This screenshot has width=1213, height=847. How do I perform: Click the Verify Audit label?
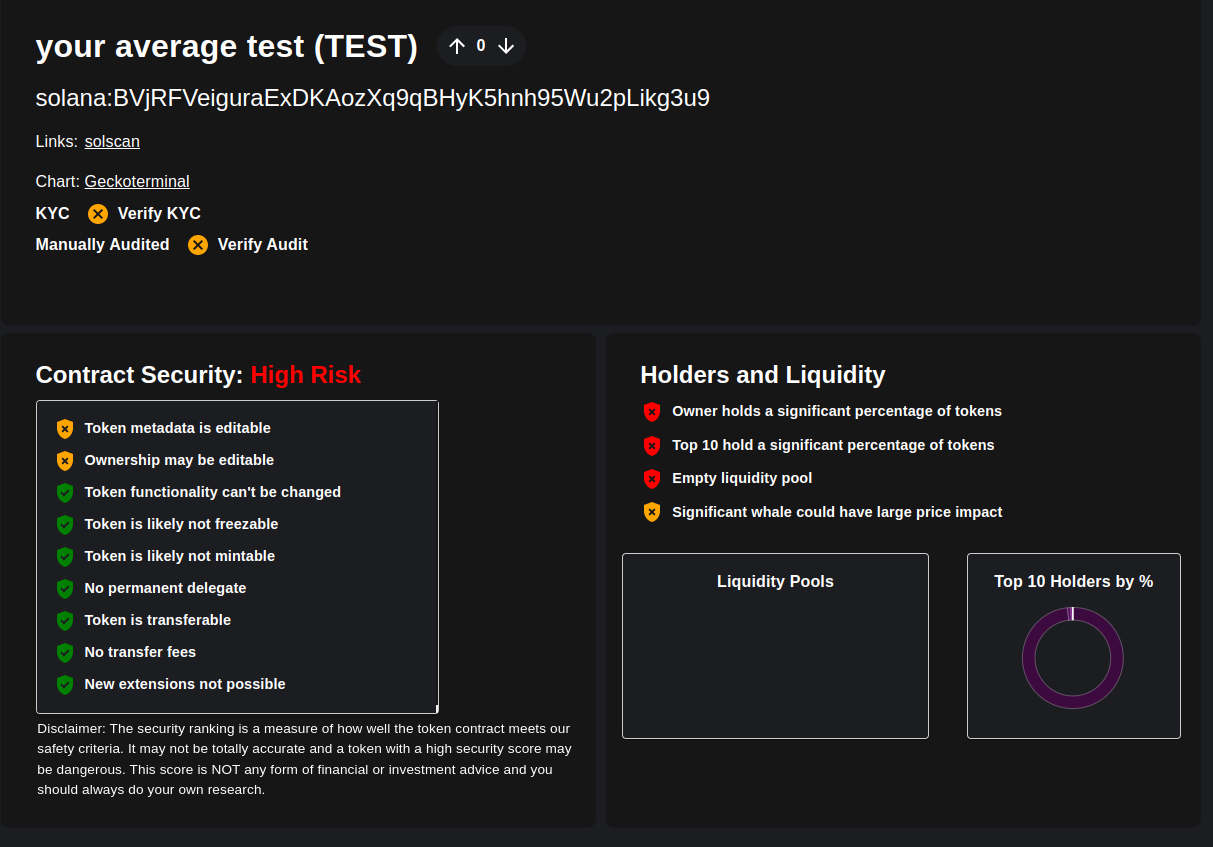tap(263, 245)
